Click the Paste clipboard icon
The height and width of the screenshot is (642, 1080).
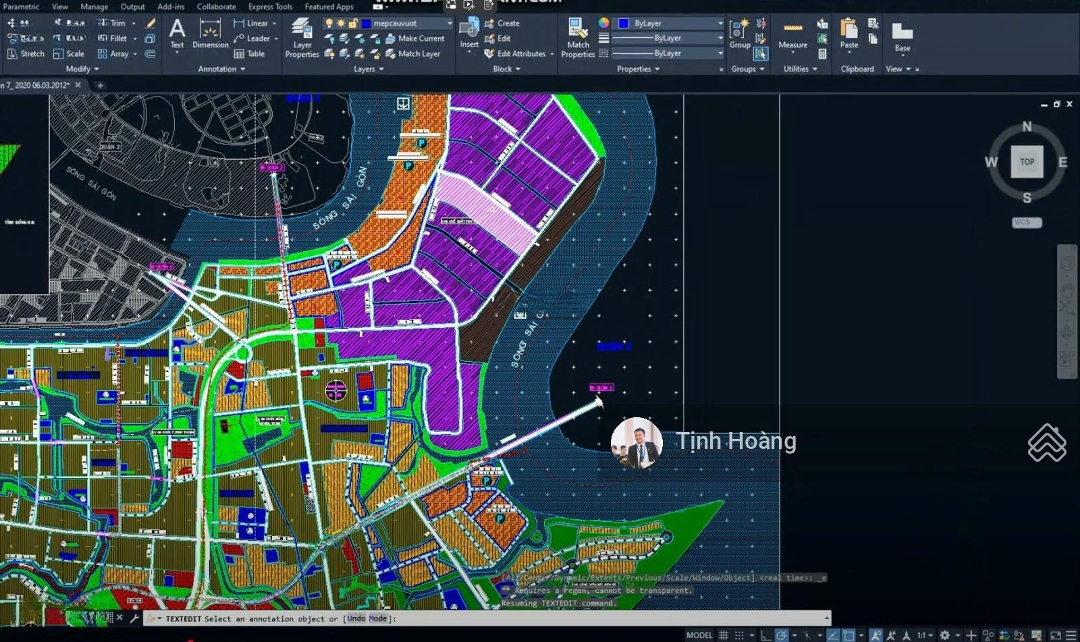(849, 34)
